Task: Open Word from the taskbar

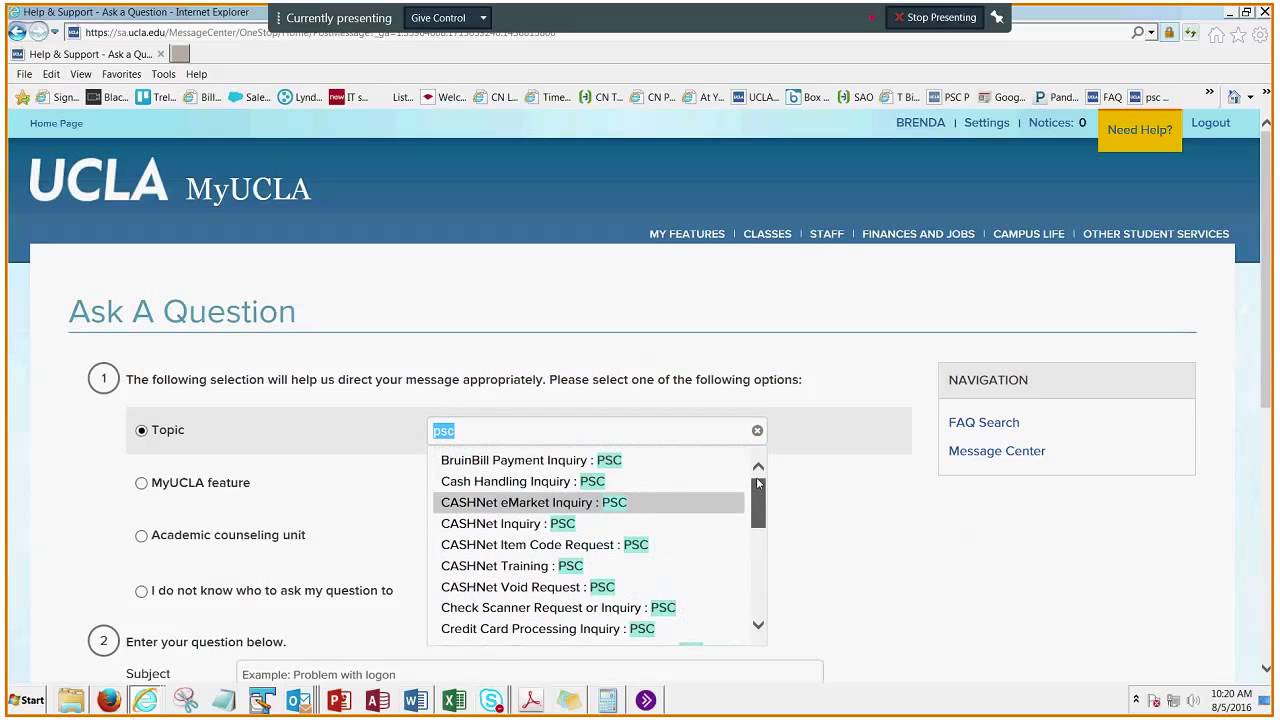Action: click(415, 700)
